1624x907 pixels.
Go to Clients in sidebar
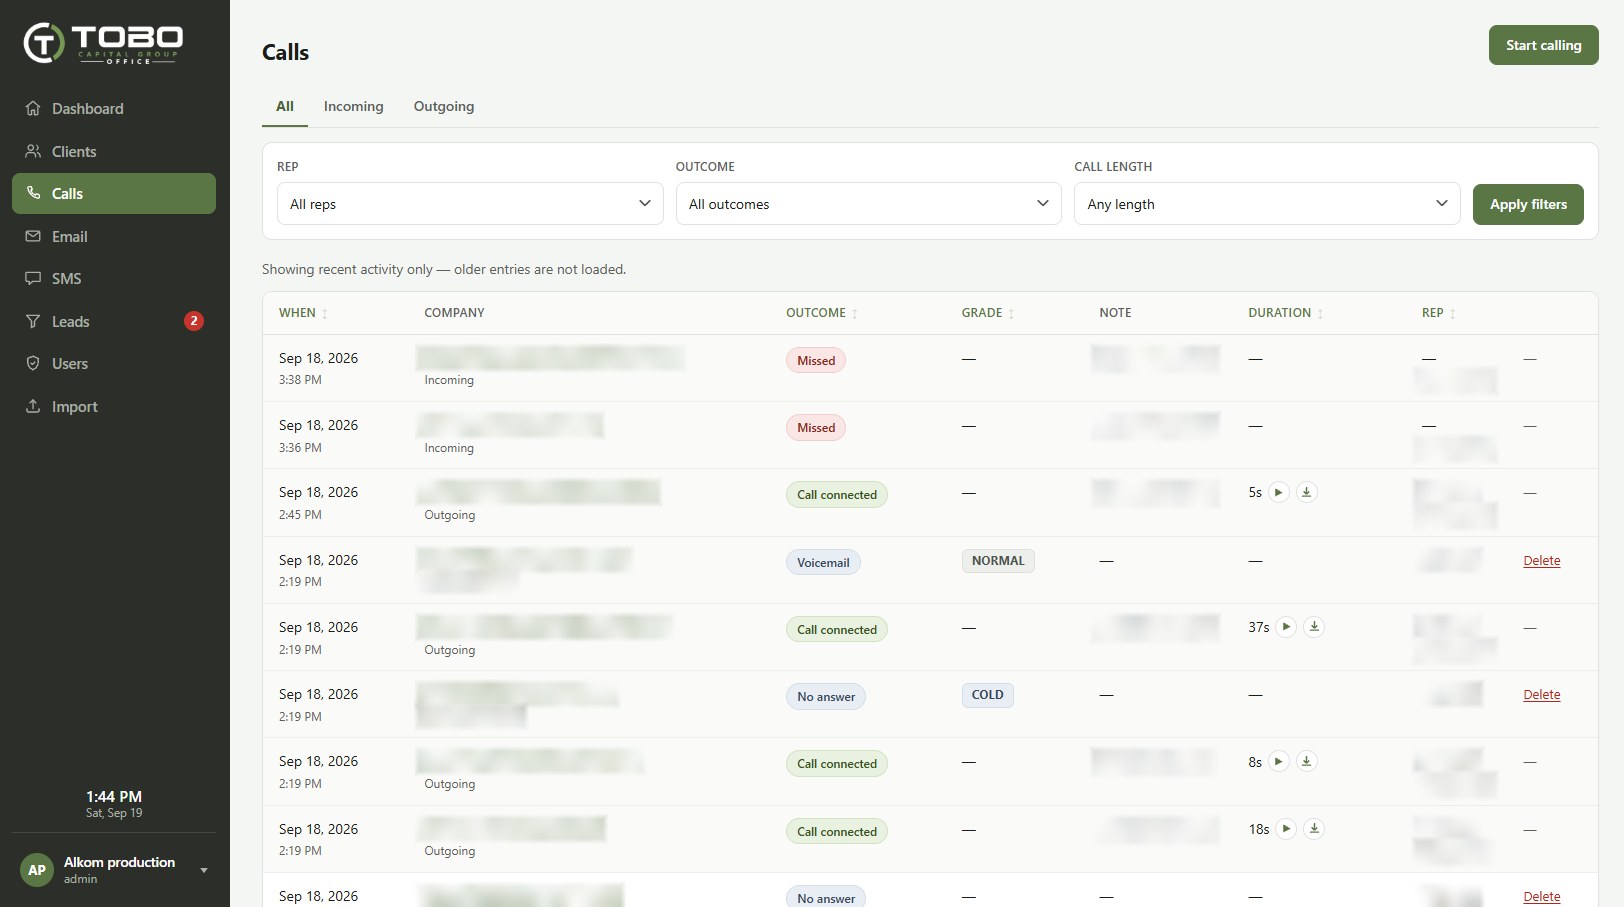coord(114,151)
